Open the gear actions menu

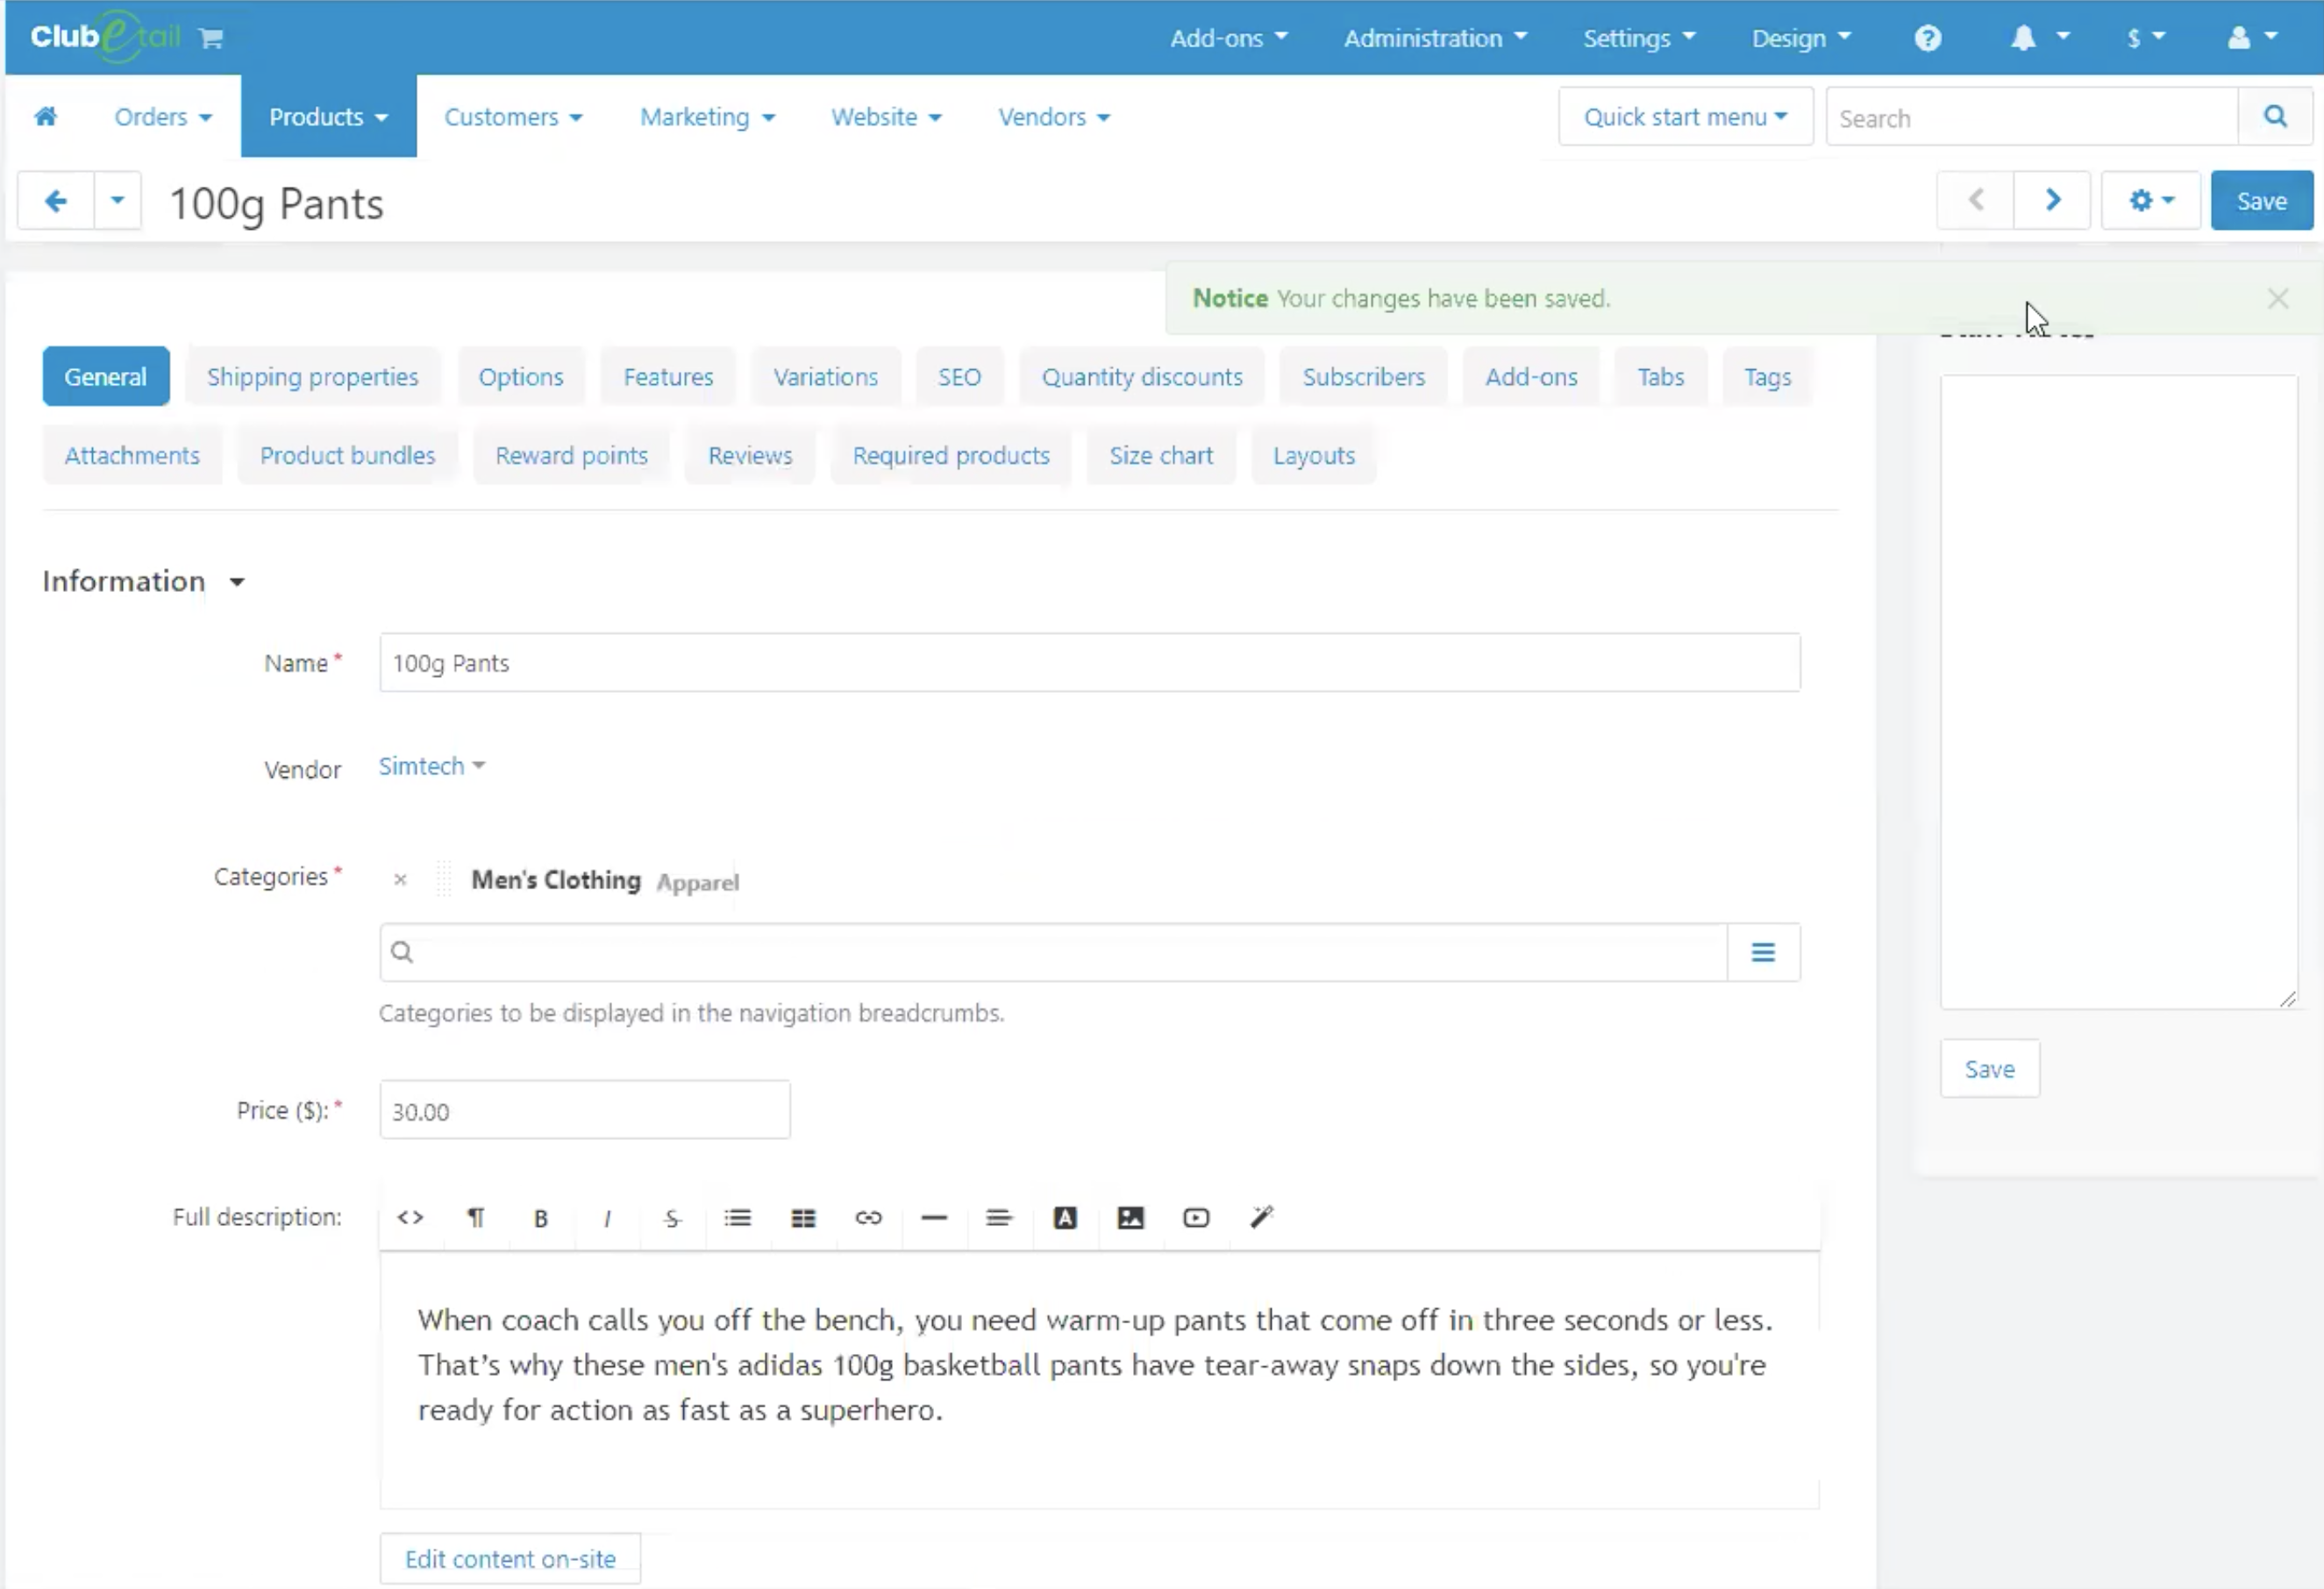pyautogui.click(x=2150, y=200)
